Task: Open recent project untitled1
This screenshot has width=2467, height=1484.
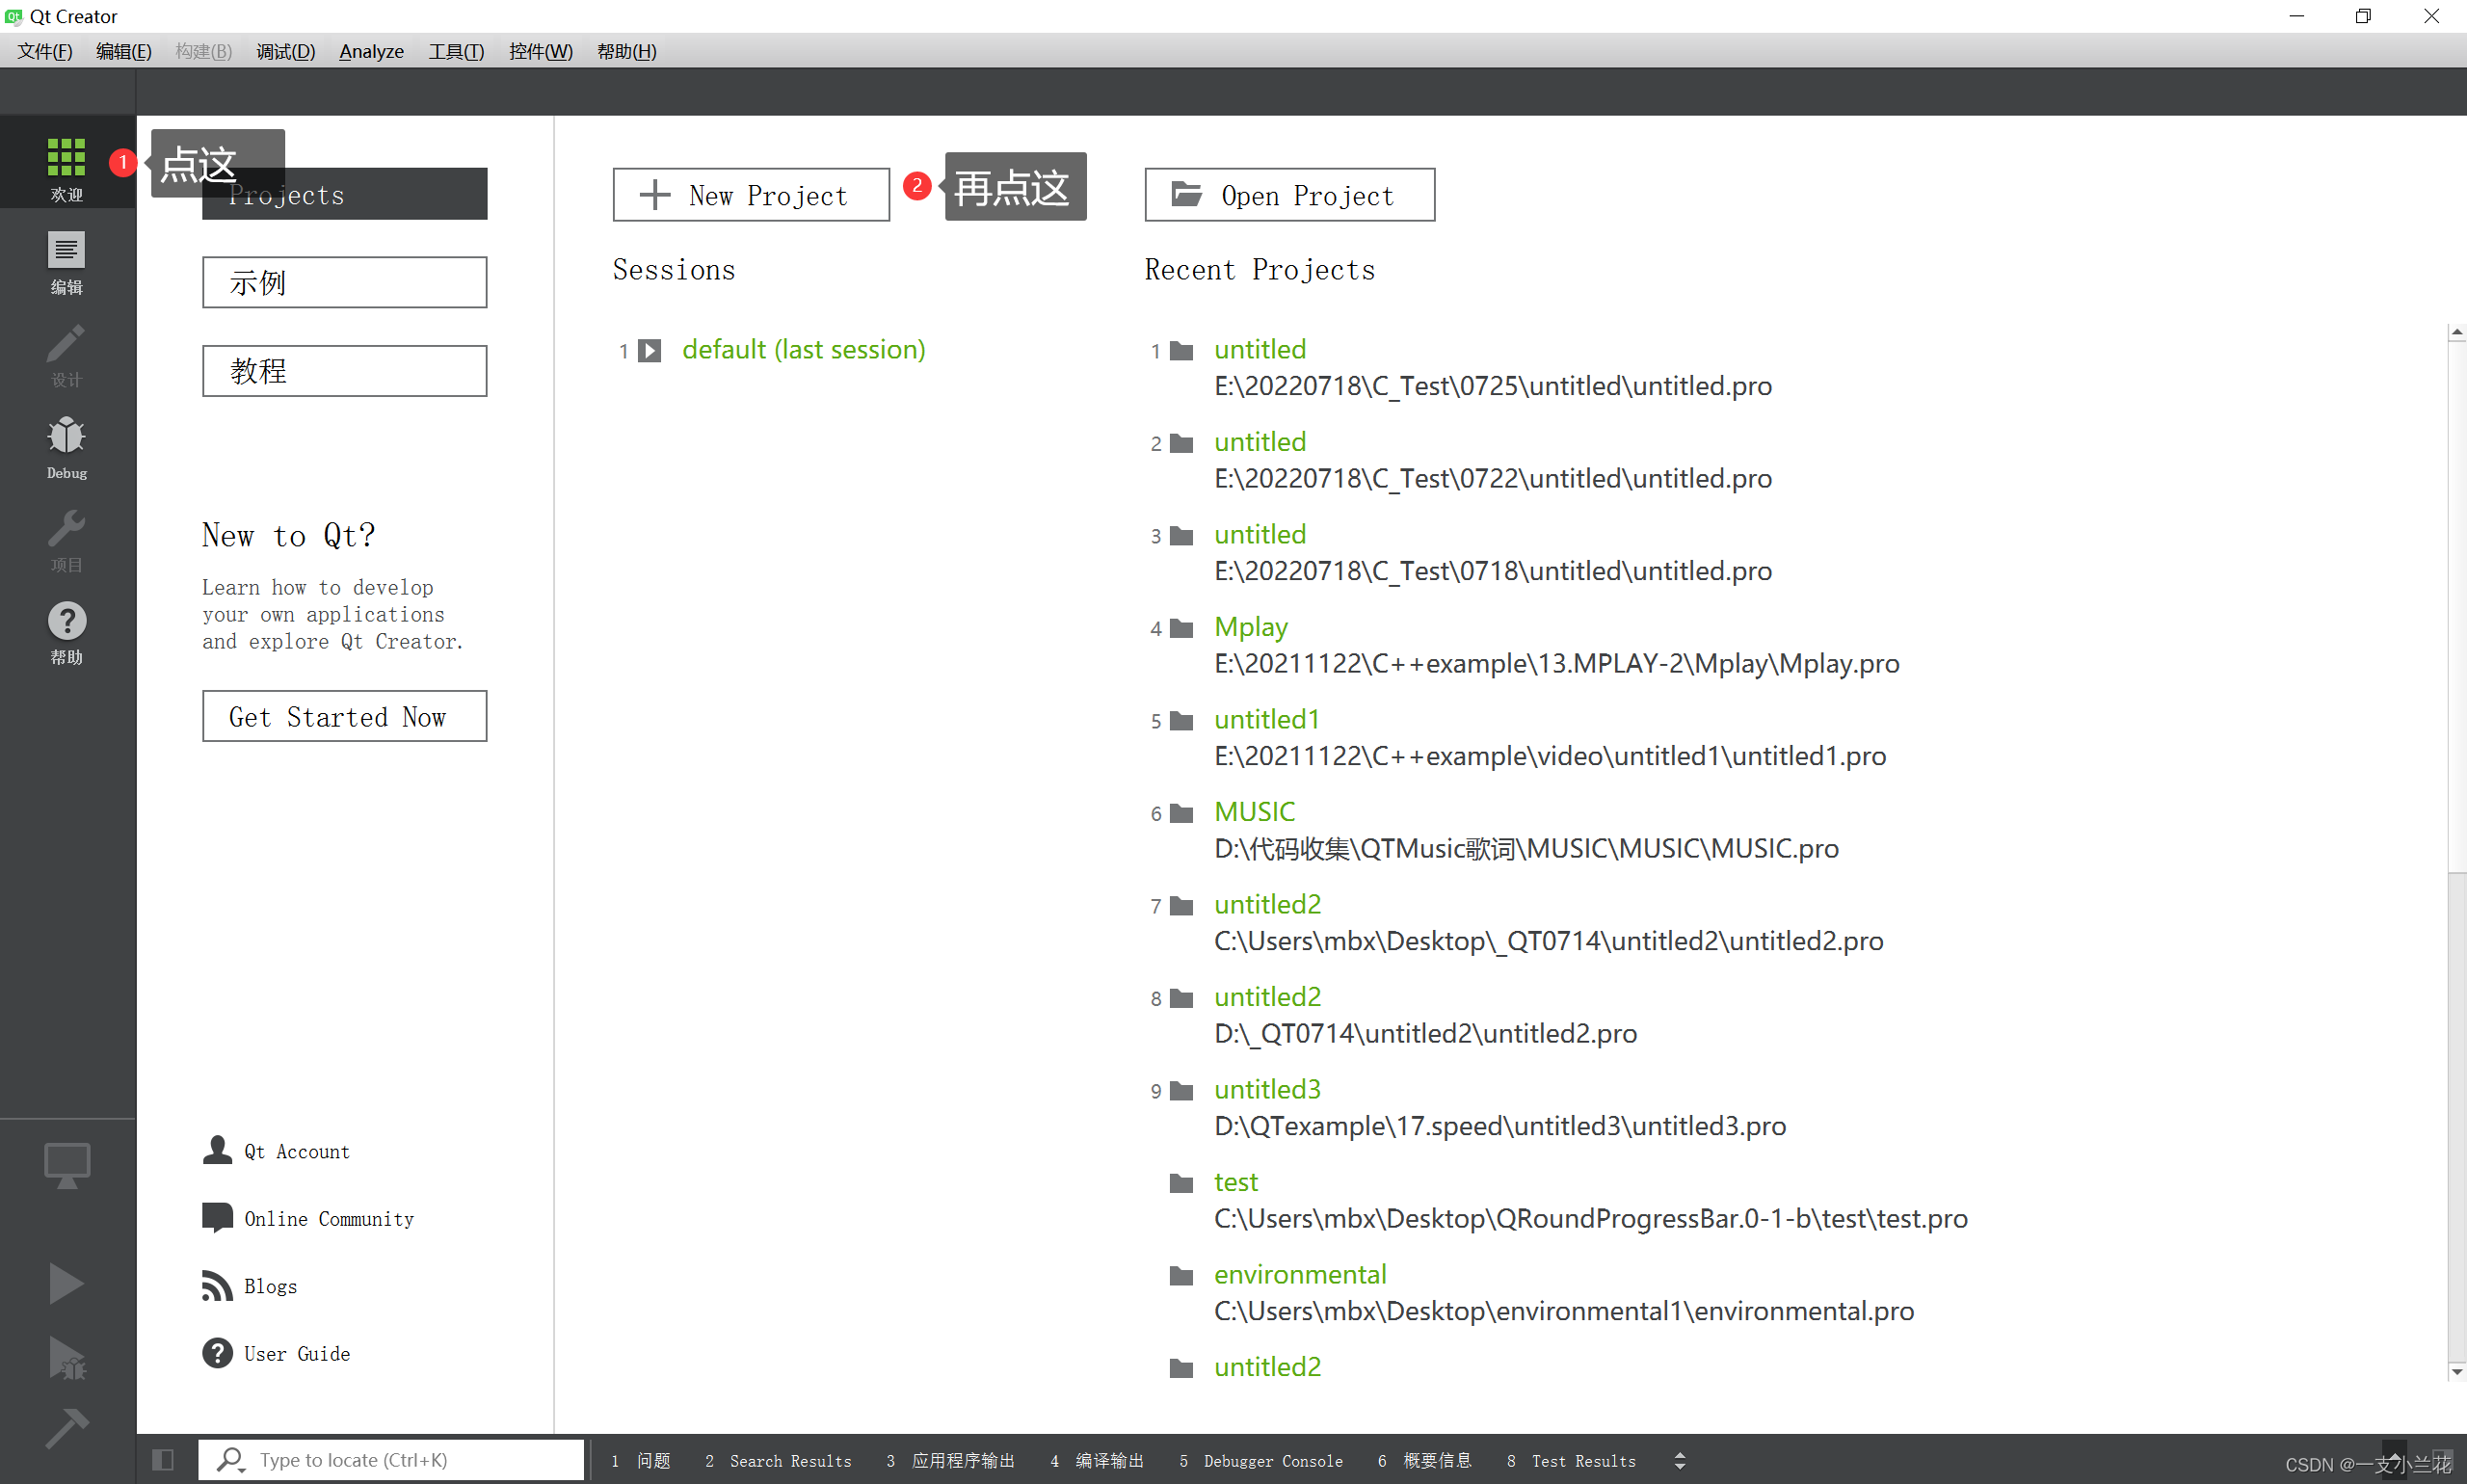Action: coord(1267,720)
